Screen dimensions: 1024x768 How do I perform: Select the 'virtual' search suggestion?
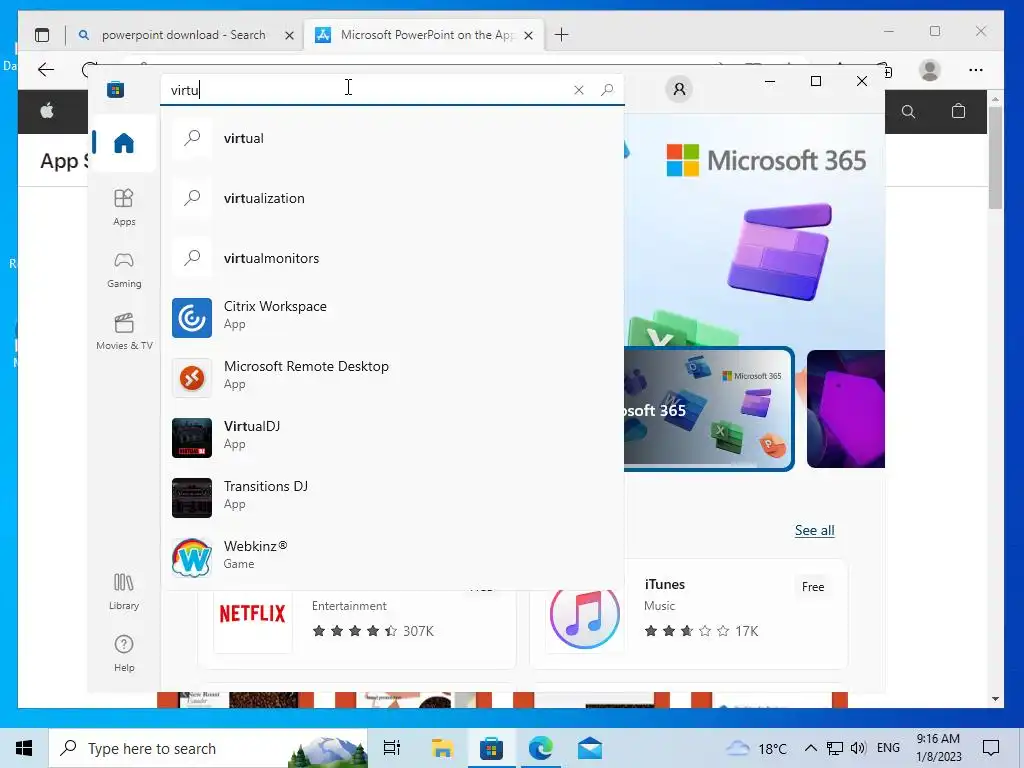[x=392, y=138]
